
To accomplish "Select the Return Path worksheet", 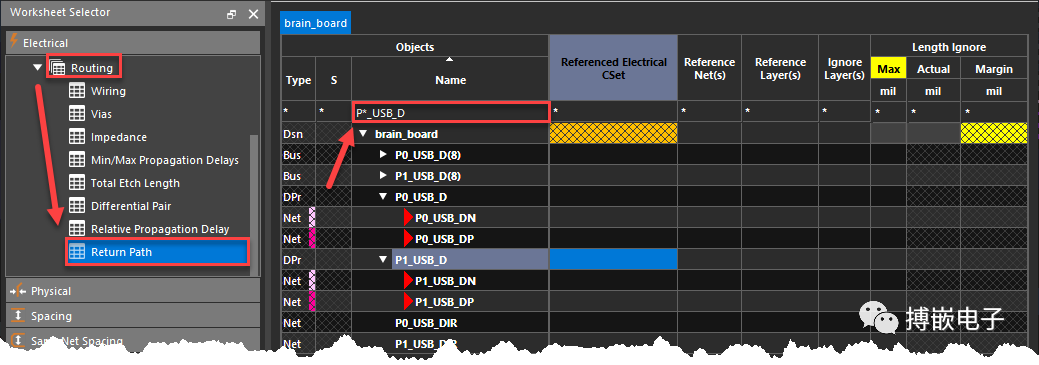I will click(157, 252).
